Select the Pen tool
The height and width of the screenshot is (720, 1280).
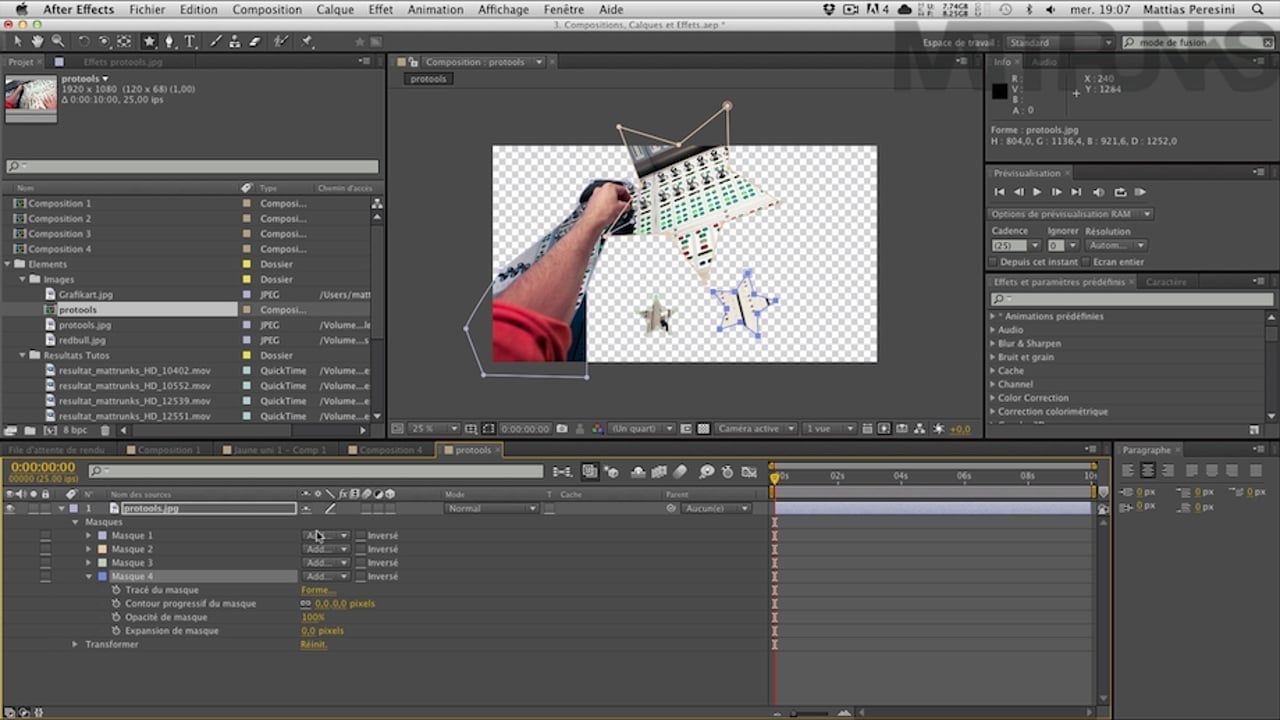point(169,42)
